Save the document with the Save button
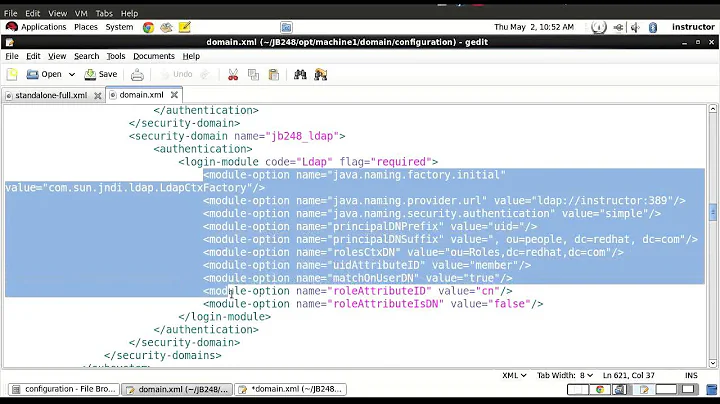Image resolution: width=720 pixels, height=404 pixels. point(101,74)
